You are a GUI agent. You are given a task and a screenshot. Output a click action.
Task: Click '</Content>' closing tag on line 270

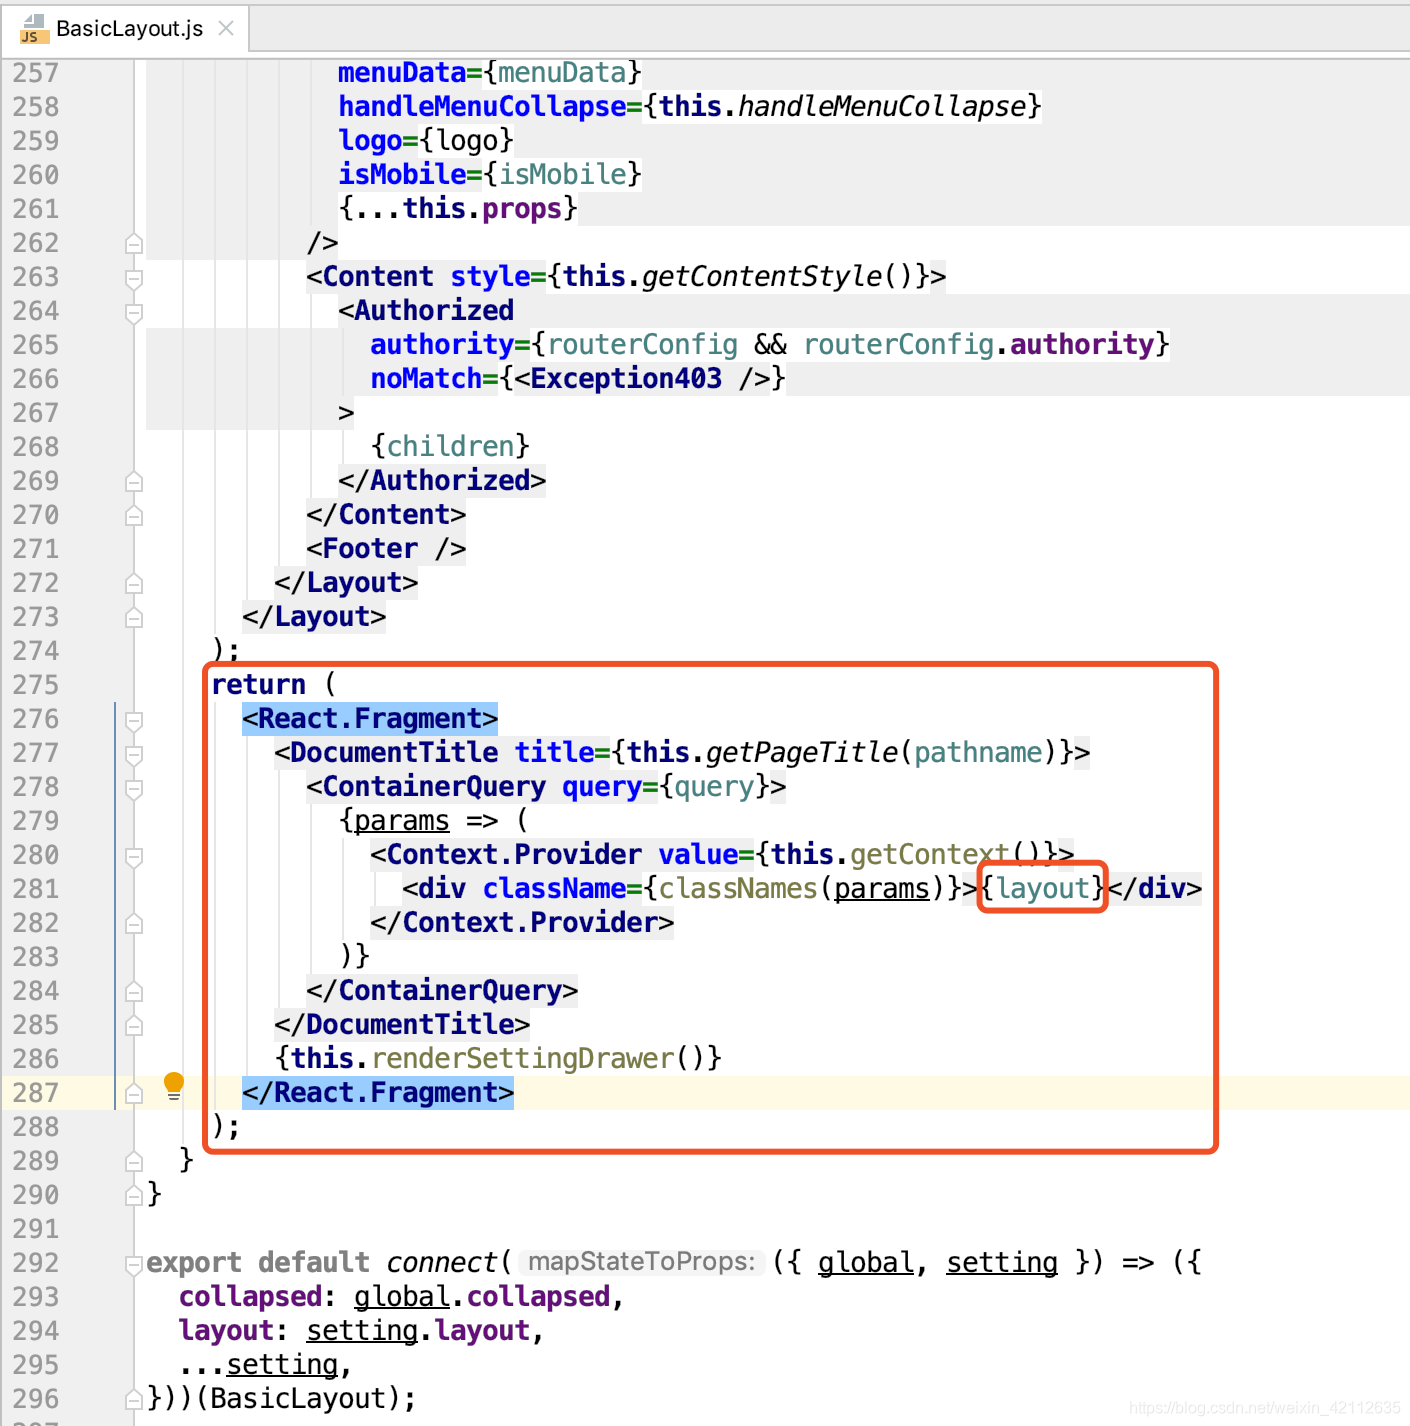tap(386, 515)
